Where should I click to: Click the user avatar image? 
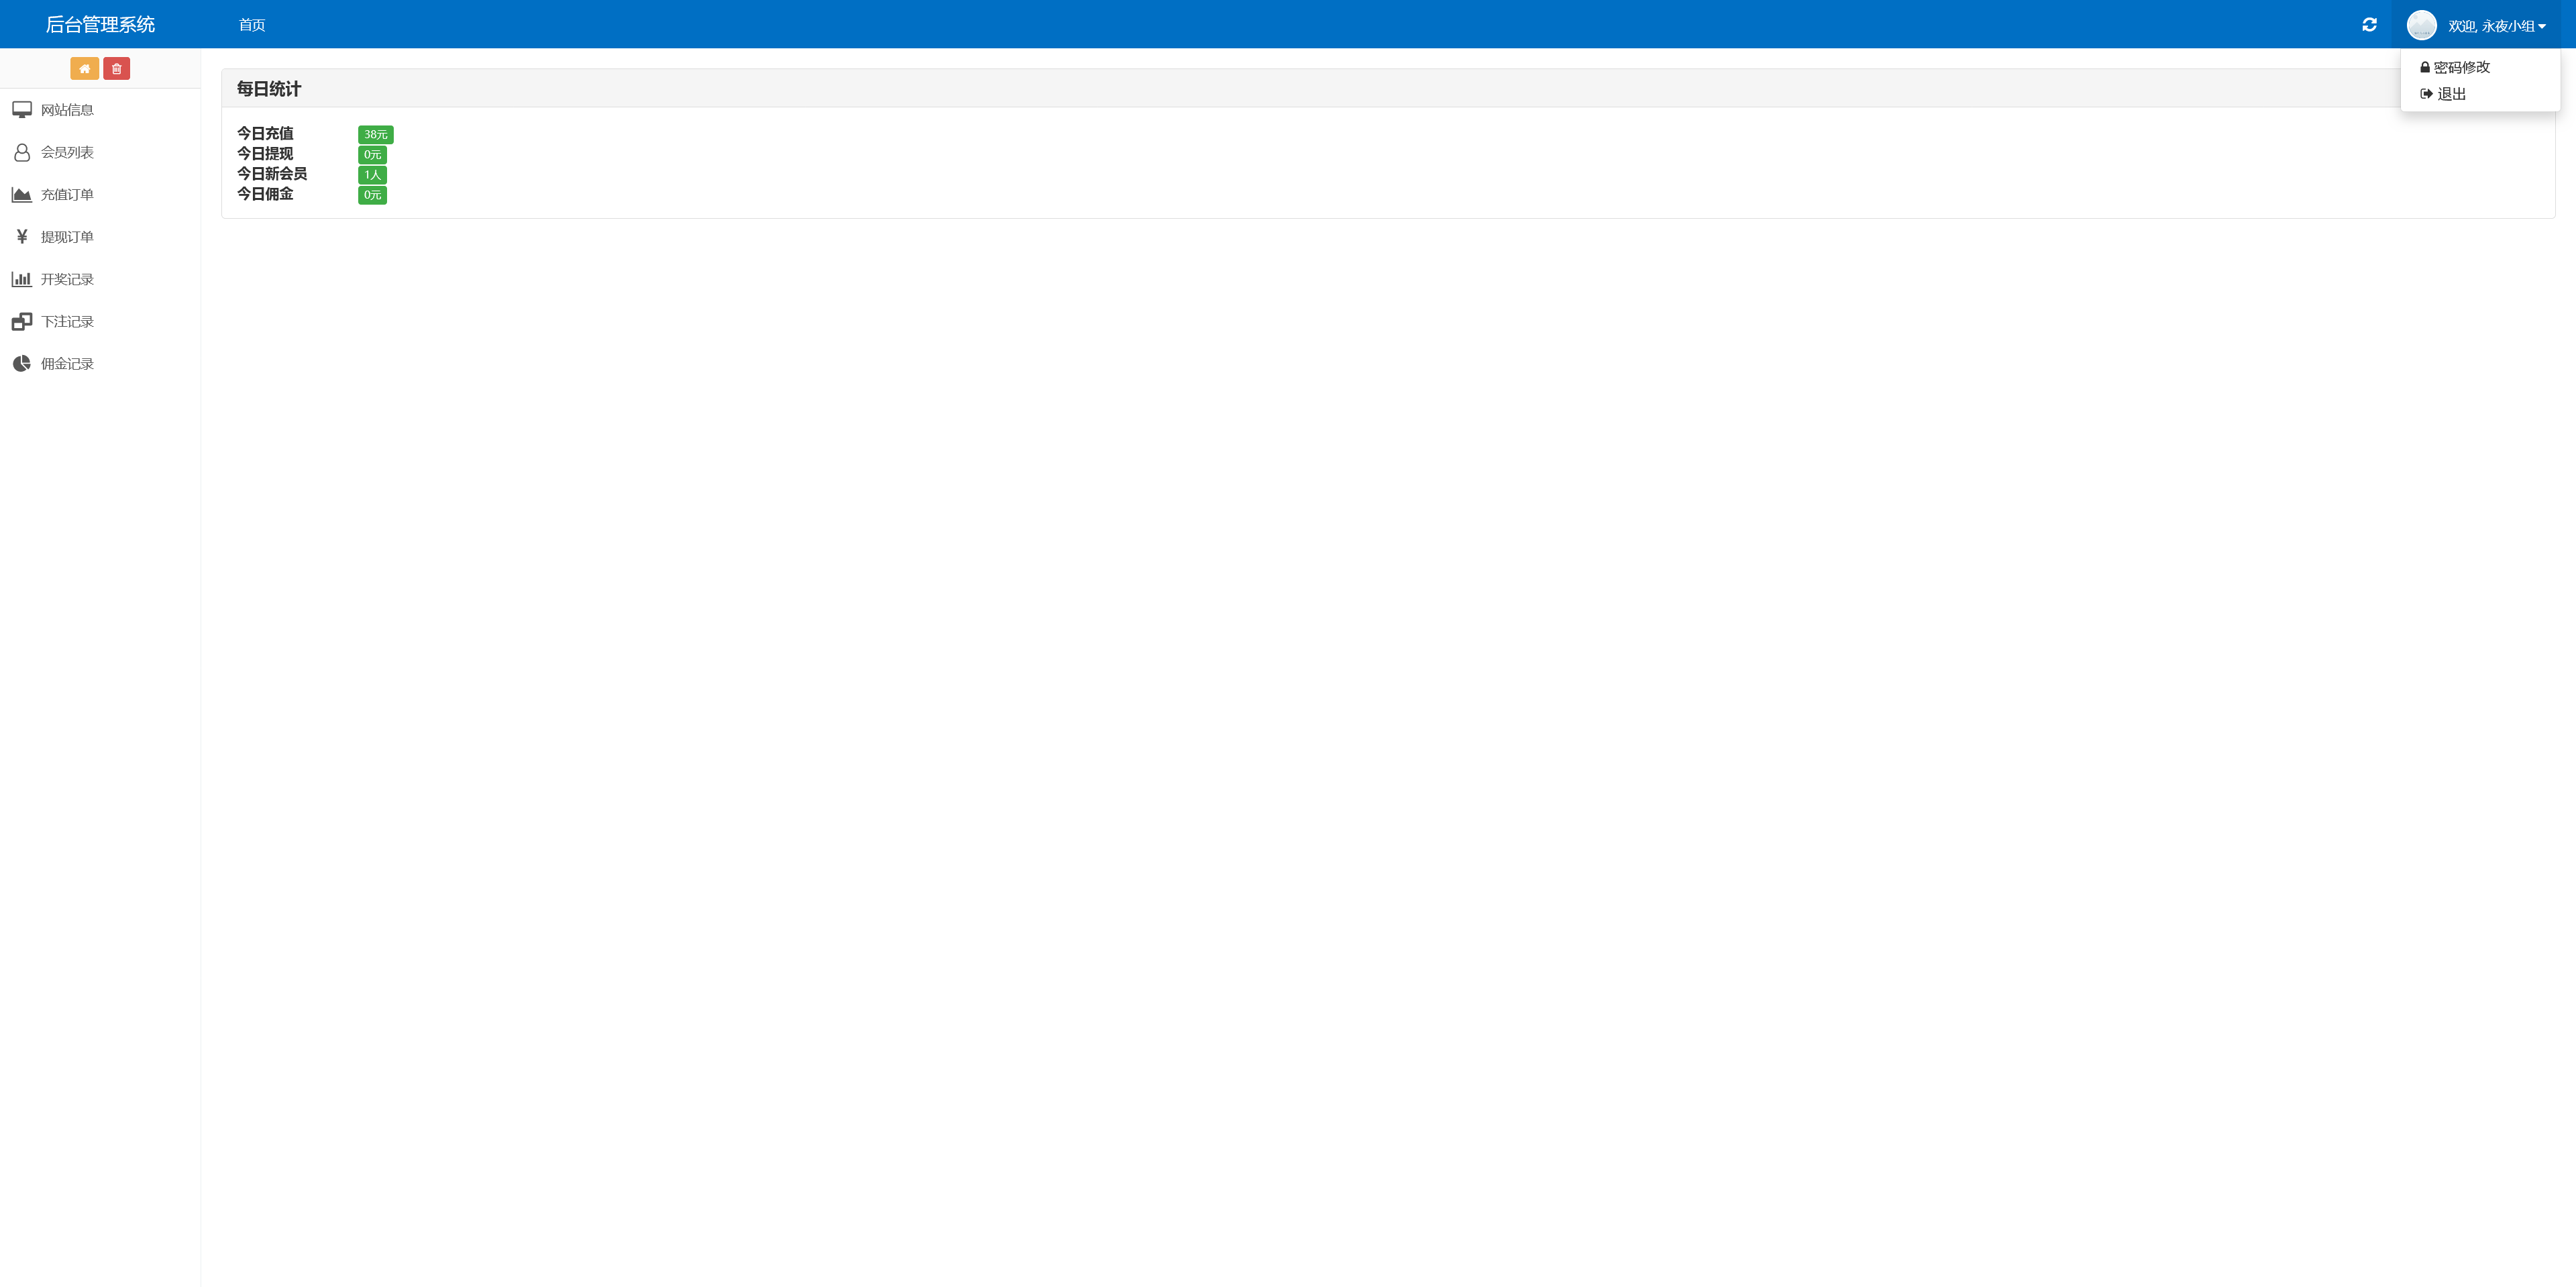[2421, 25]
